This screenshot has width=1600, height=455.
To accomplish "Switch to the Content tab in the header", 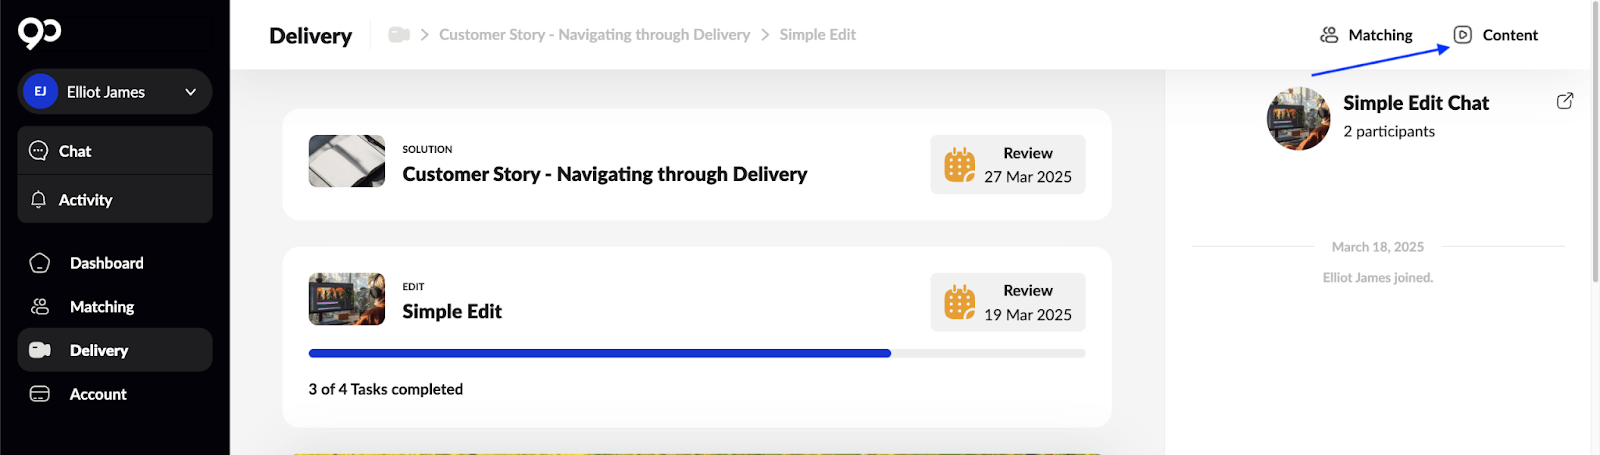I will pyautogui.click(x=1496, y=35).
